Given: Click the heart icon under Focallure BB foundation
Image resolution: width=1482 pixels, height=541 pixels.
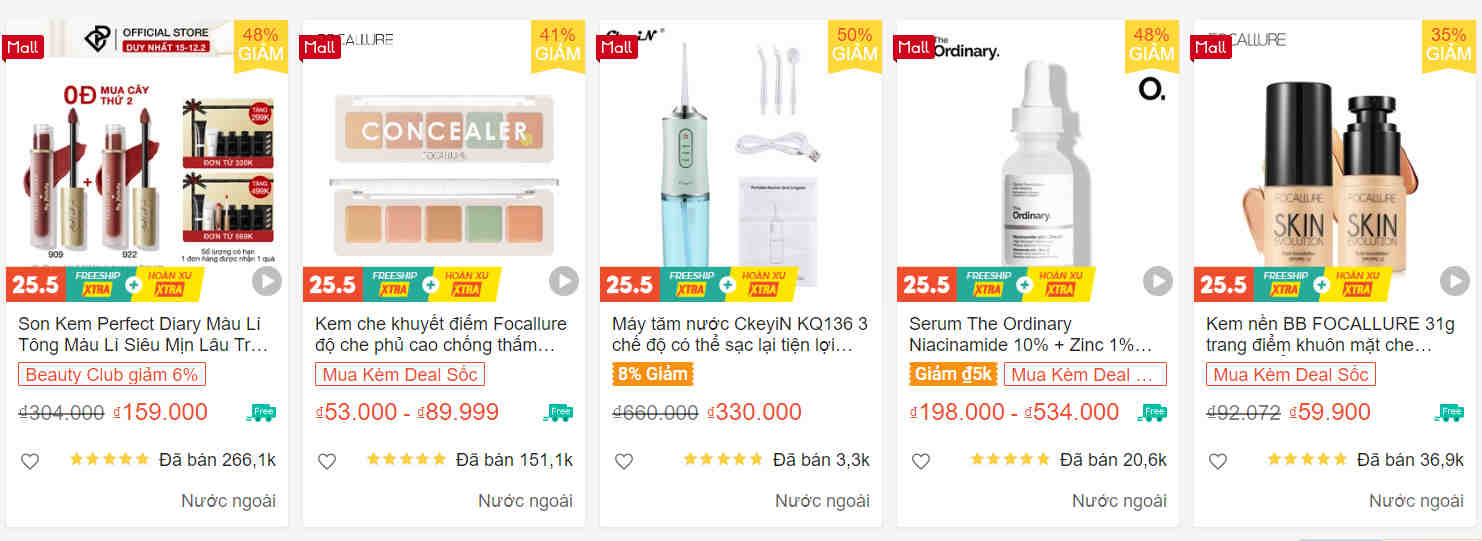Looking at the screenshot, I should 1218,461.
